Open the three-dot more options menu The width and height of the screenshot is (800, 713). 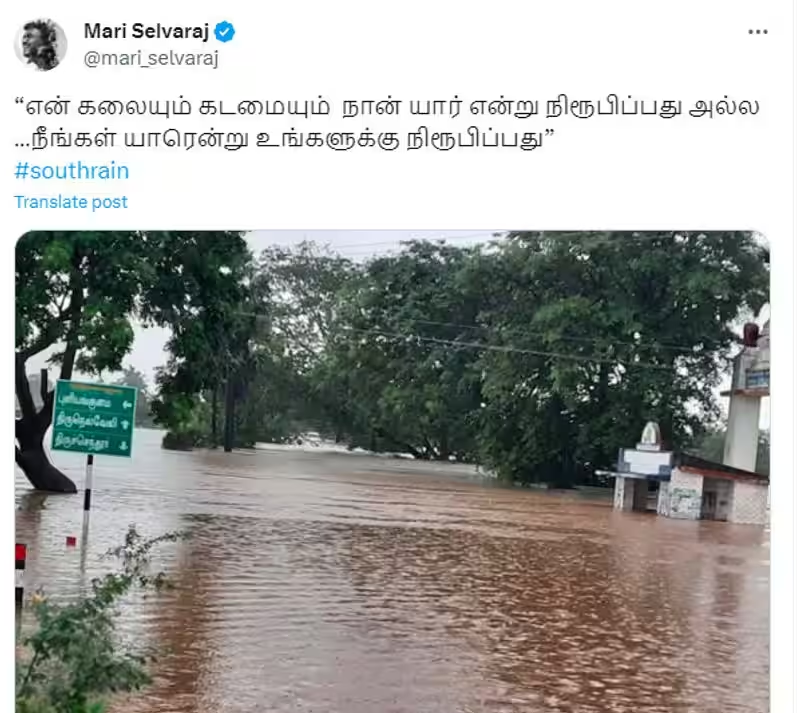[758, 32]
